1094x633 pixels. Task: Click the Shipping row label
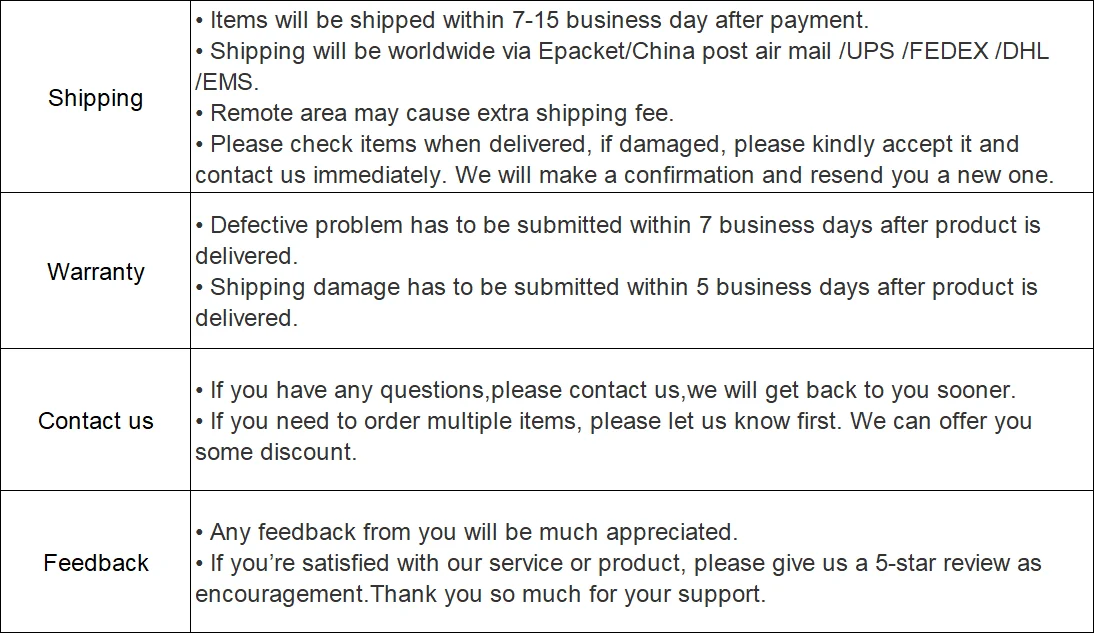(x=95, y=98)
